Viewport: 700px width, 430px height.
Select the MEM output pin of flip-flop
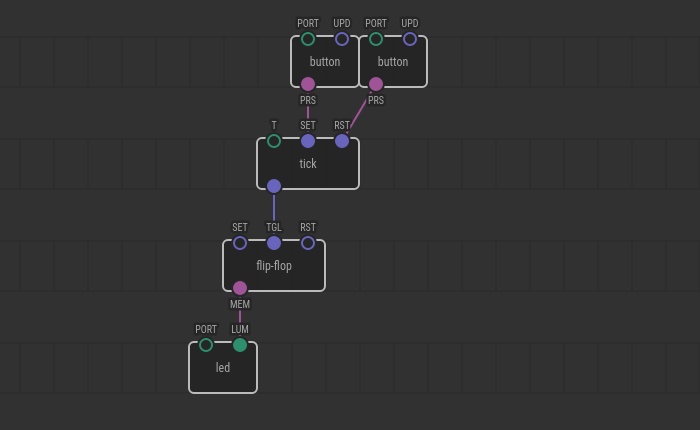coord(240,288)
